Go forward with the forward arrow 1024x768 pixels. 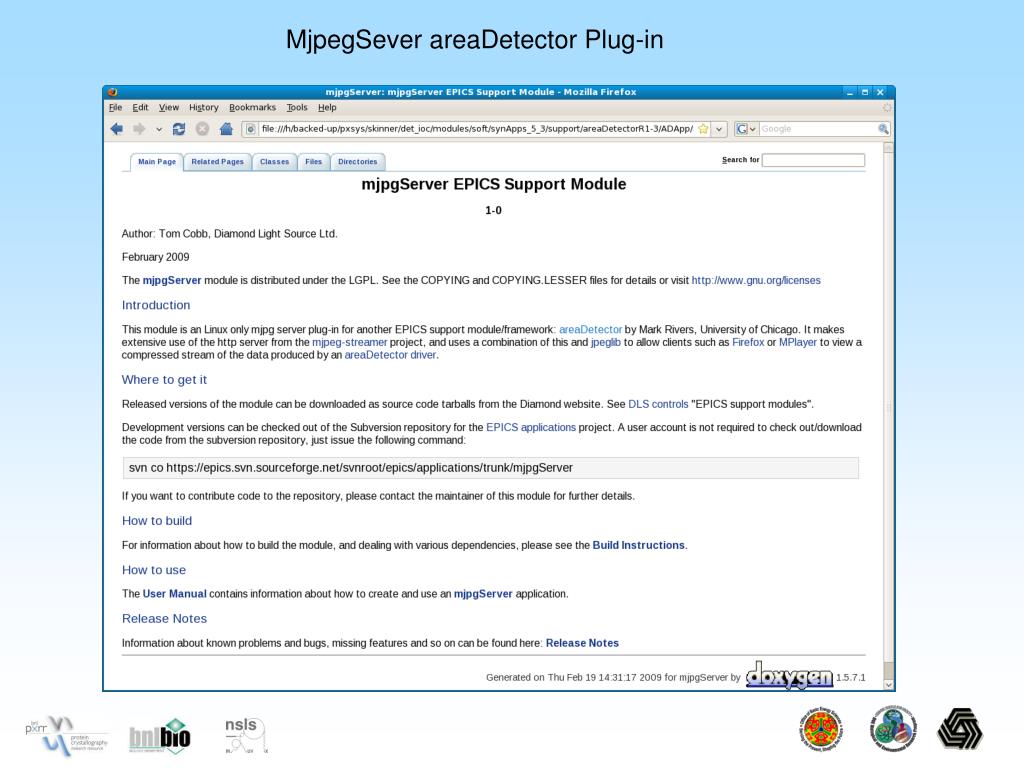[x=139, y=129]
